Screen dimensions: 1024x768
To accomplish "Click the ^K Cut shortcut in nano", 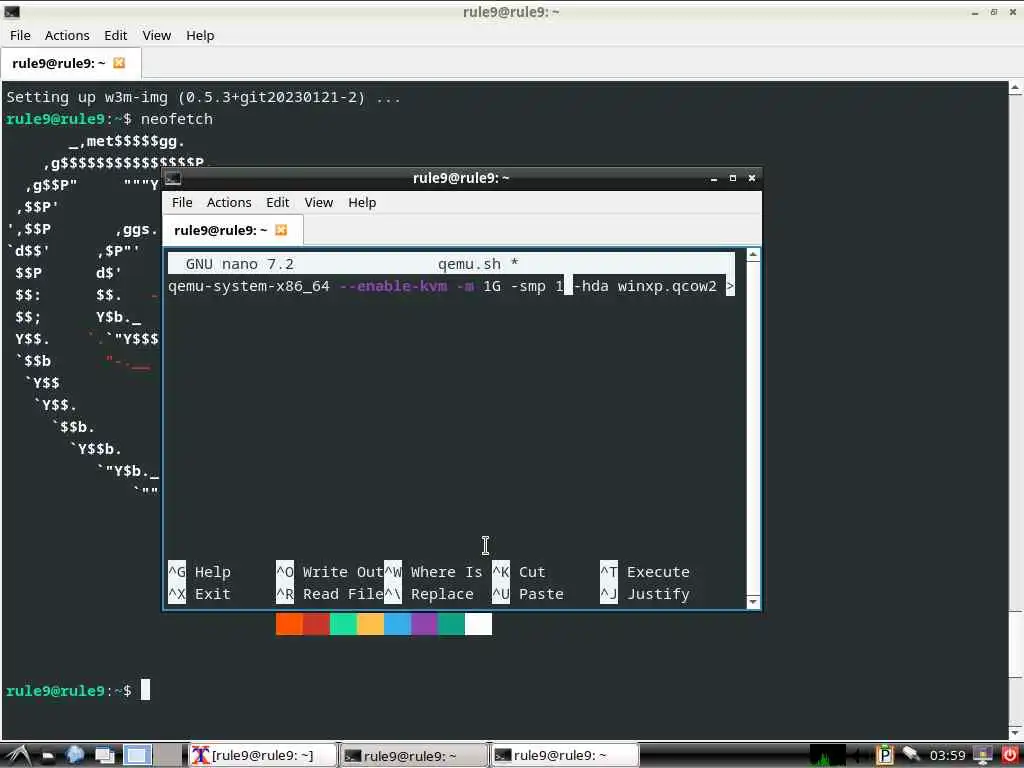I will 519,572.
